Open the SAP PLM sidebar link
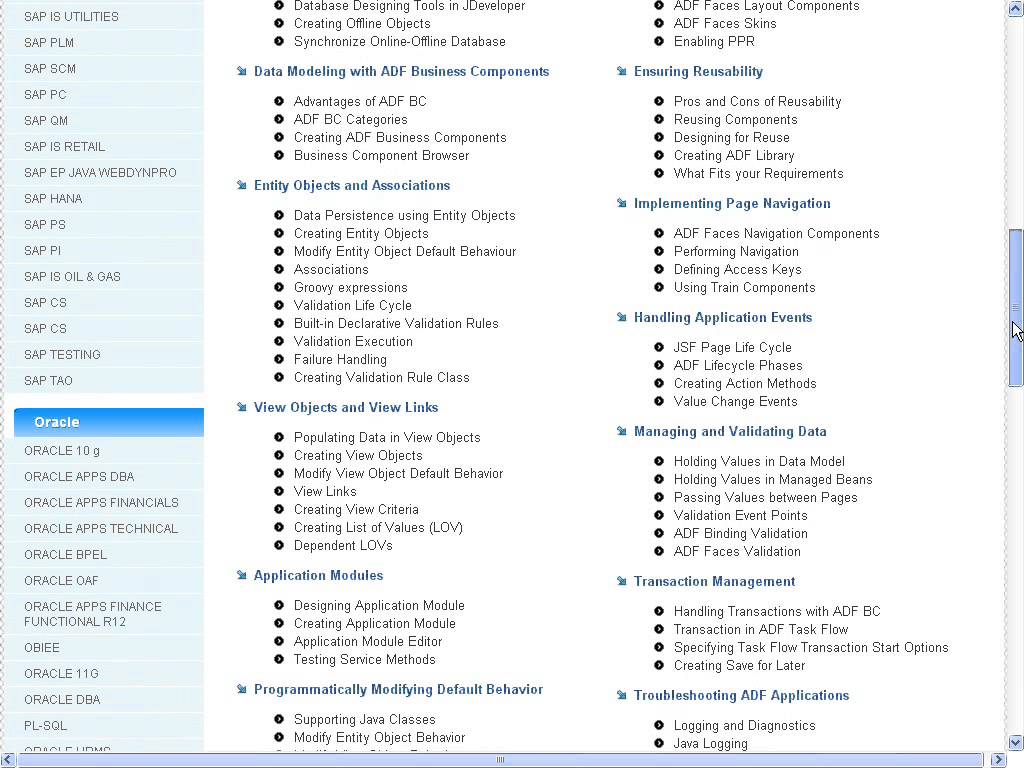This screenshot has height=768, width=1024. coord(49,43)
